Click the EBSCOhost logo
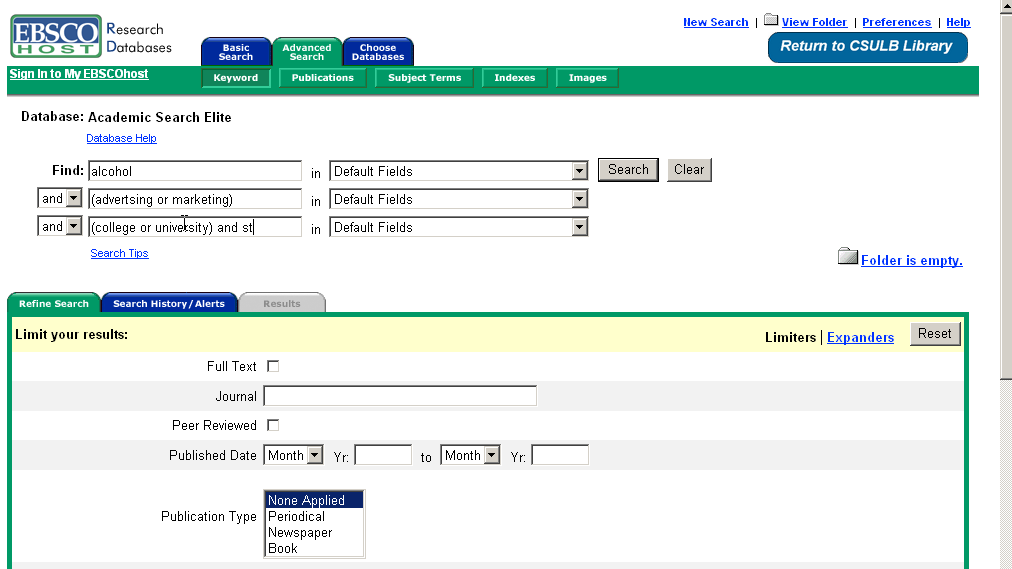 pyautogui.click(x=56, y=36)
